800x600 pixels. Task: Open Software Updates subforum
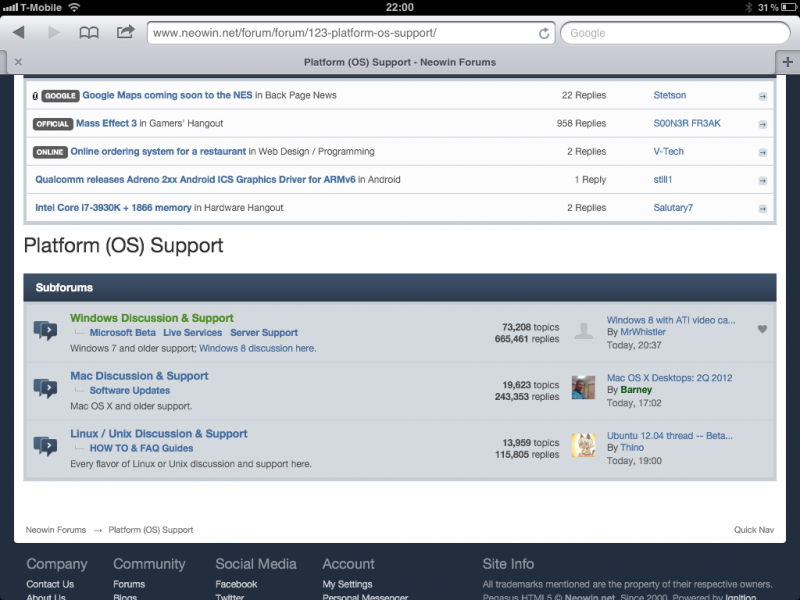point(130,390)
